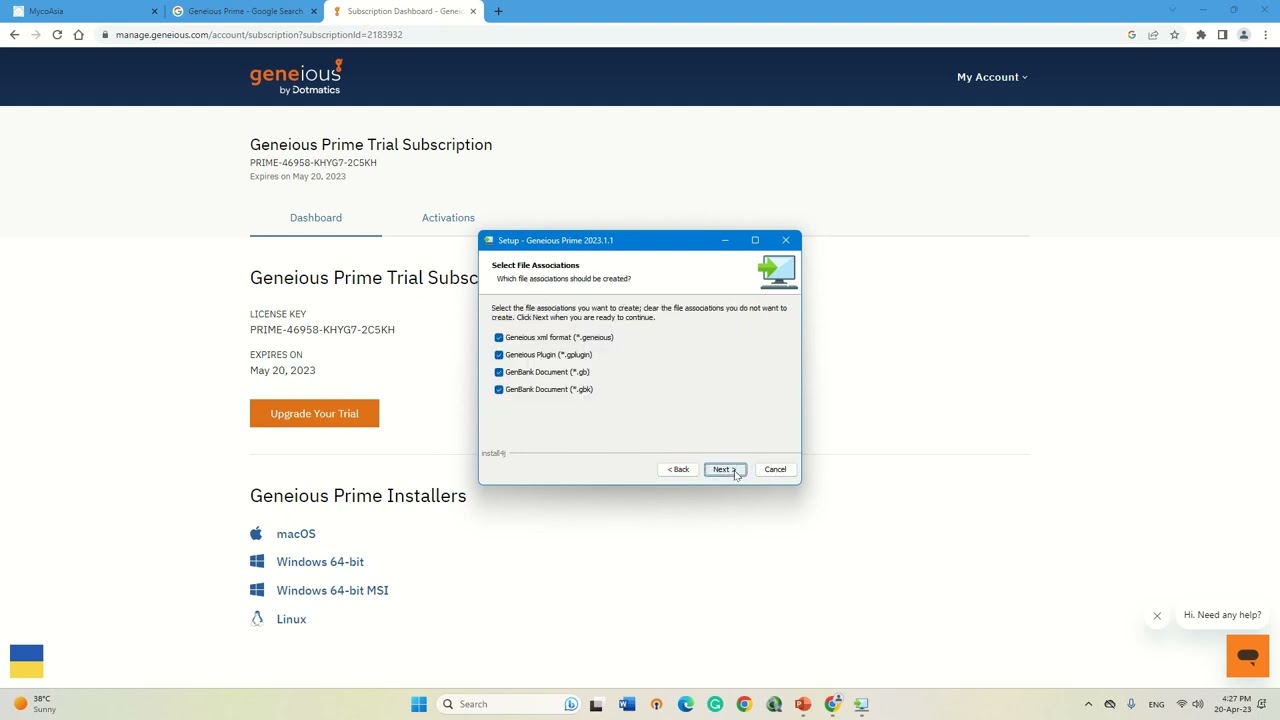This screenshot has height=720, width=1280.
Task: Open the orange chat widget button
Action: (1248, 657)
